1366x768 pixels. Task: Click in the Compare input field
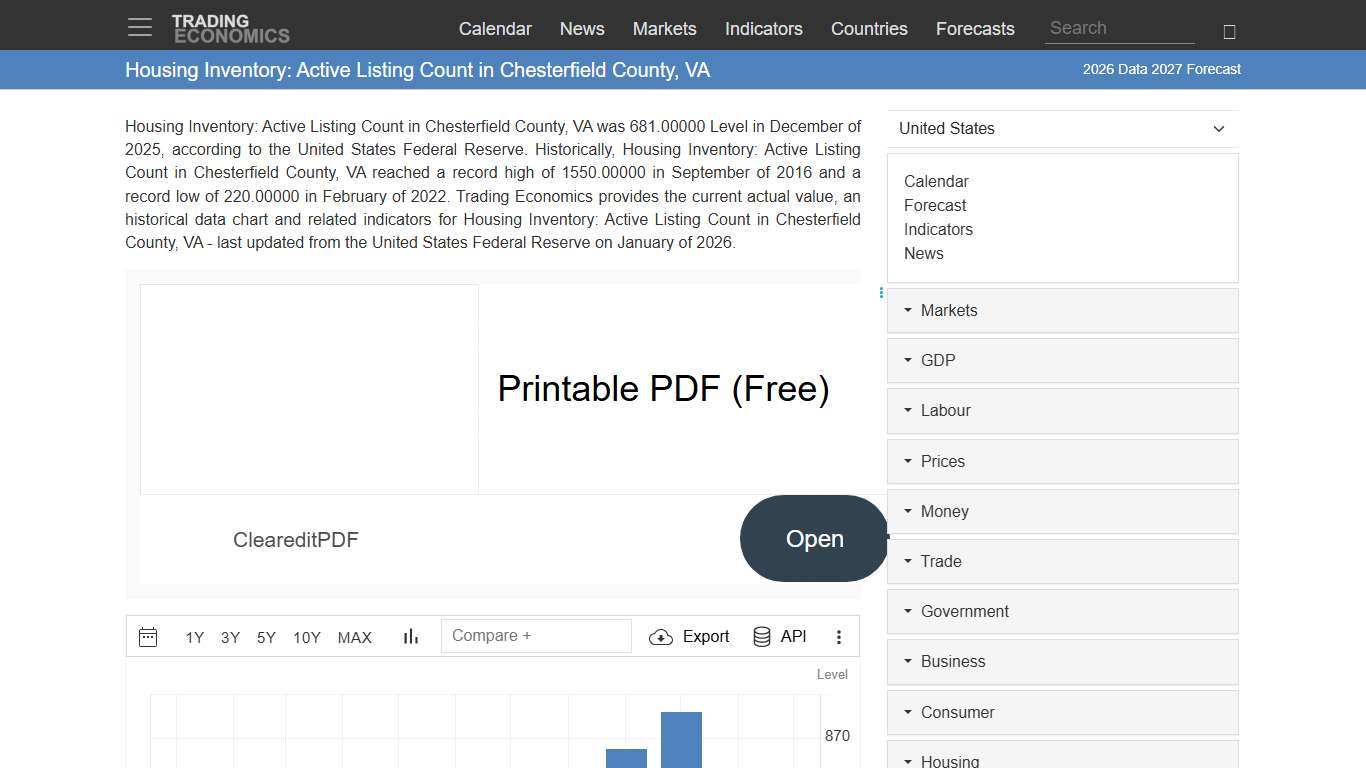pos(536,636)
